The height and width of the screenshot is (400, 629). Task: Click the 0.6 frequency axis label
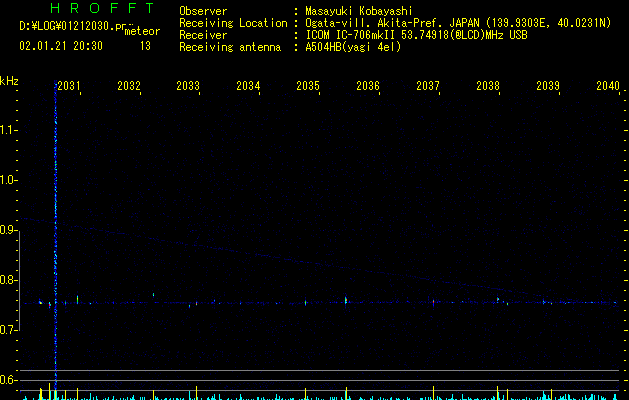click(8, 380)
